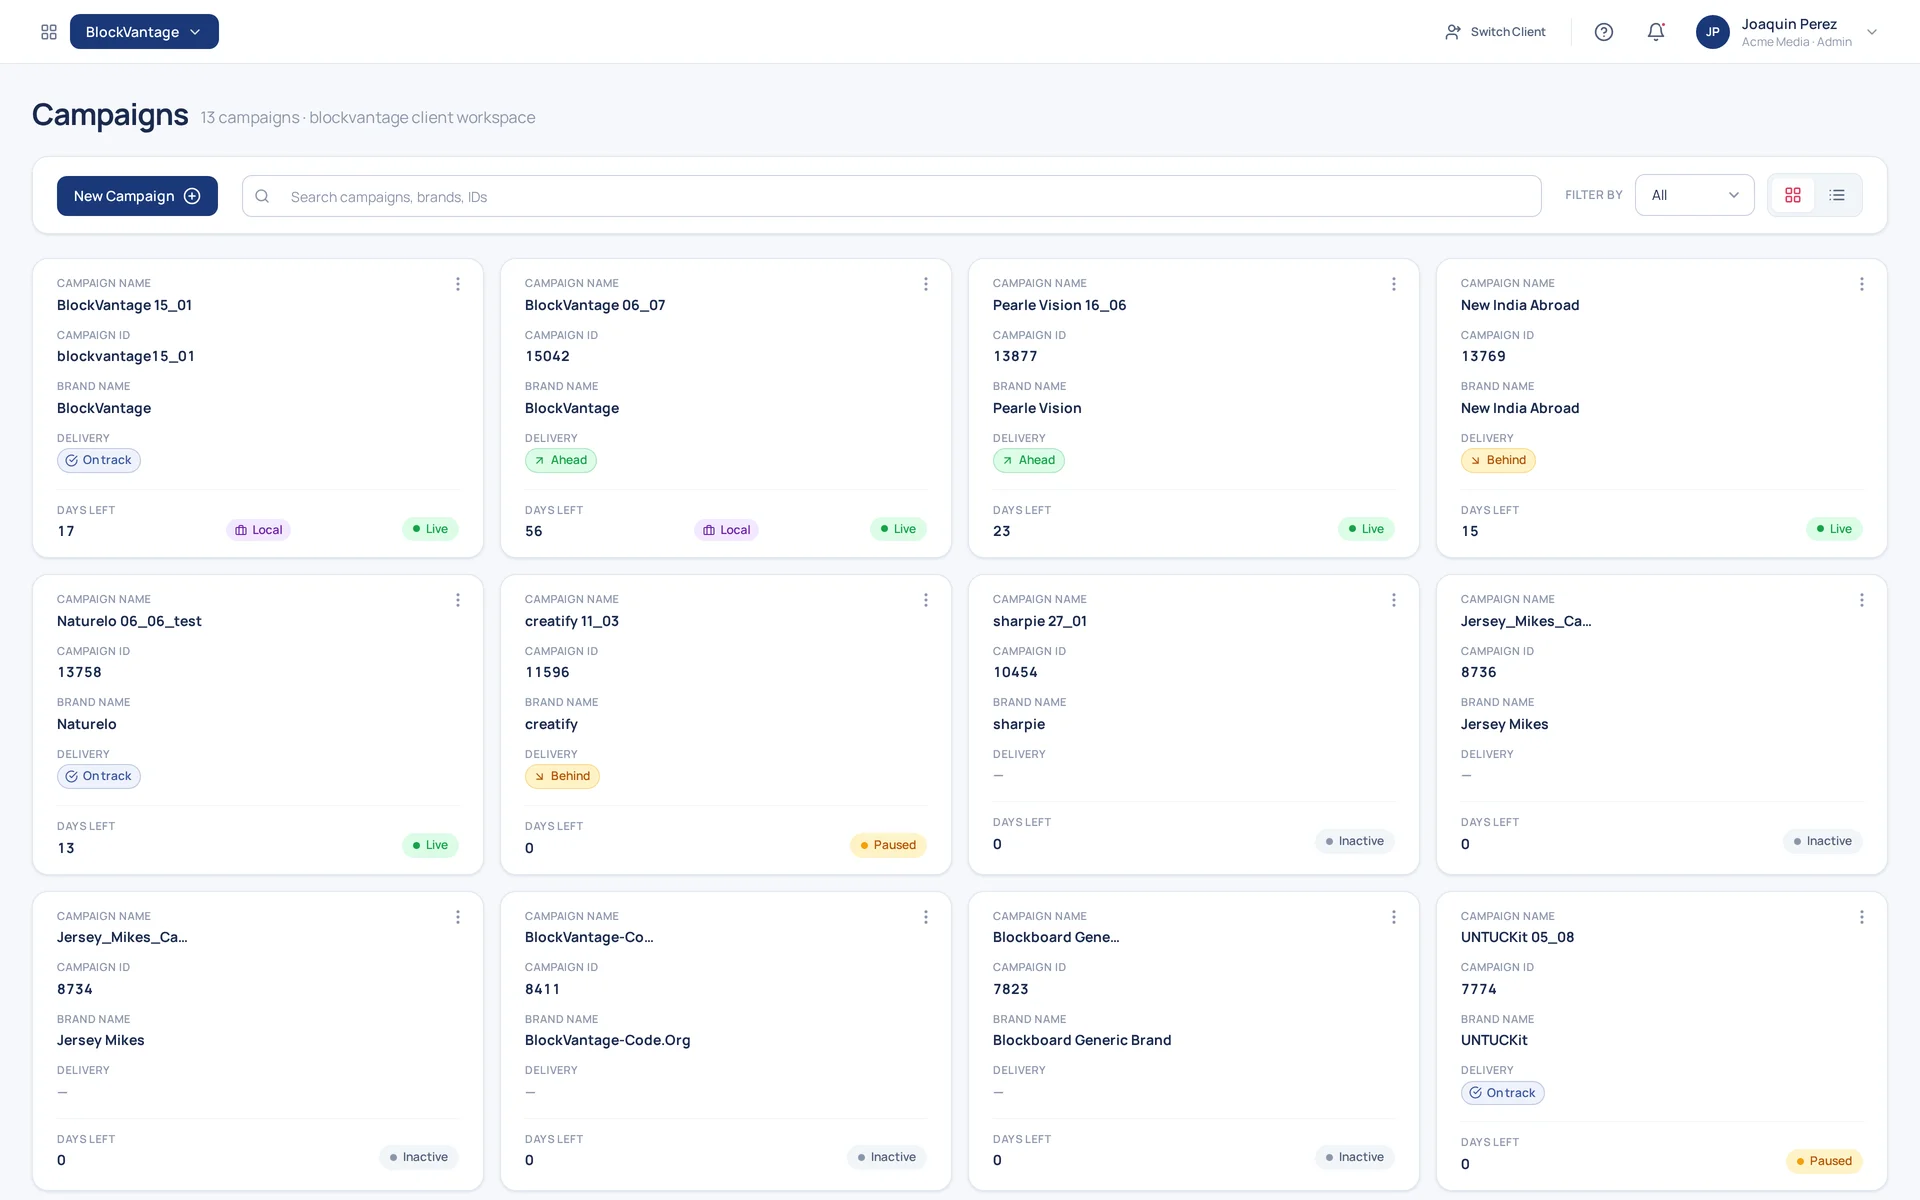Screen dimensions: 1920x1200
Task: Open three-dot menu on creatify 11_03 card
Action: (x=926, y=600)
